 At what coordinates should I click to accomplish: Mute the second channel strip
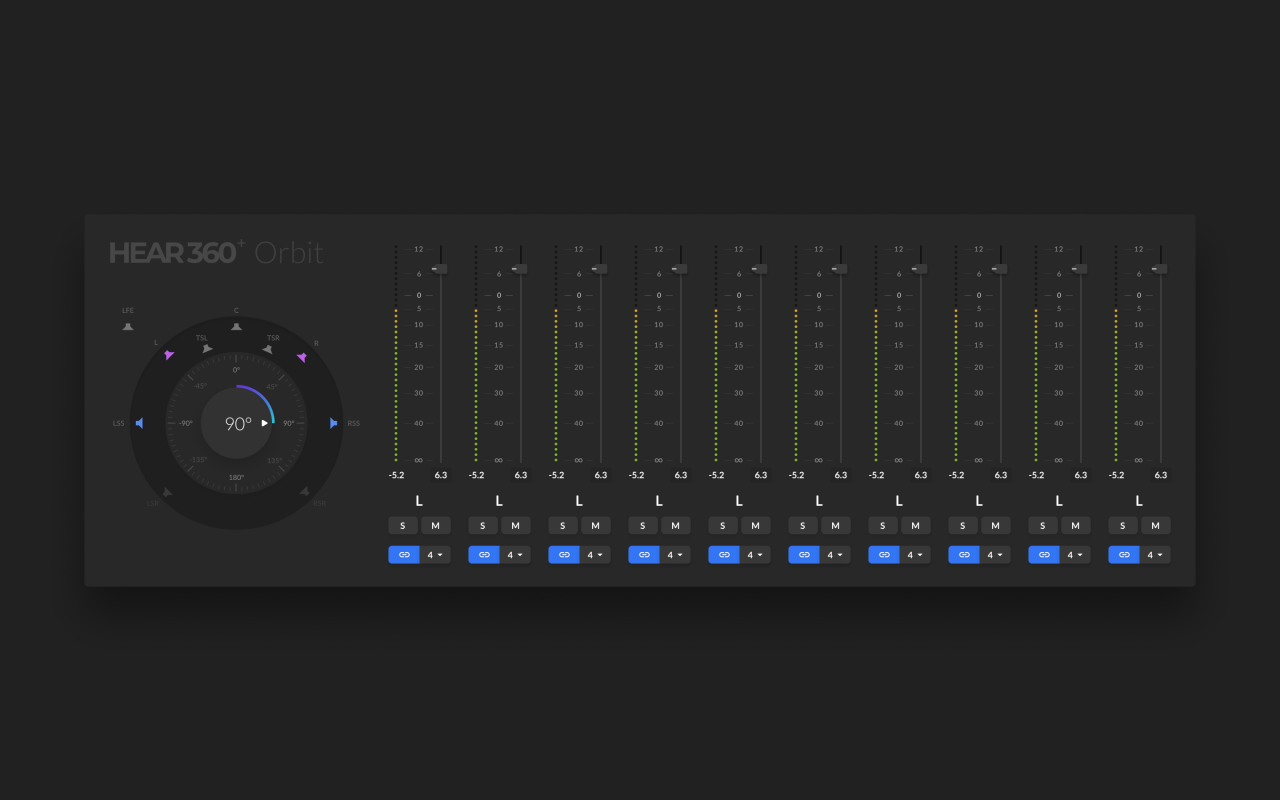pos(516,525)
